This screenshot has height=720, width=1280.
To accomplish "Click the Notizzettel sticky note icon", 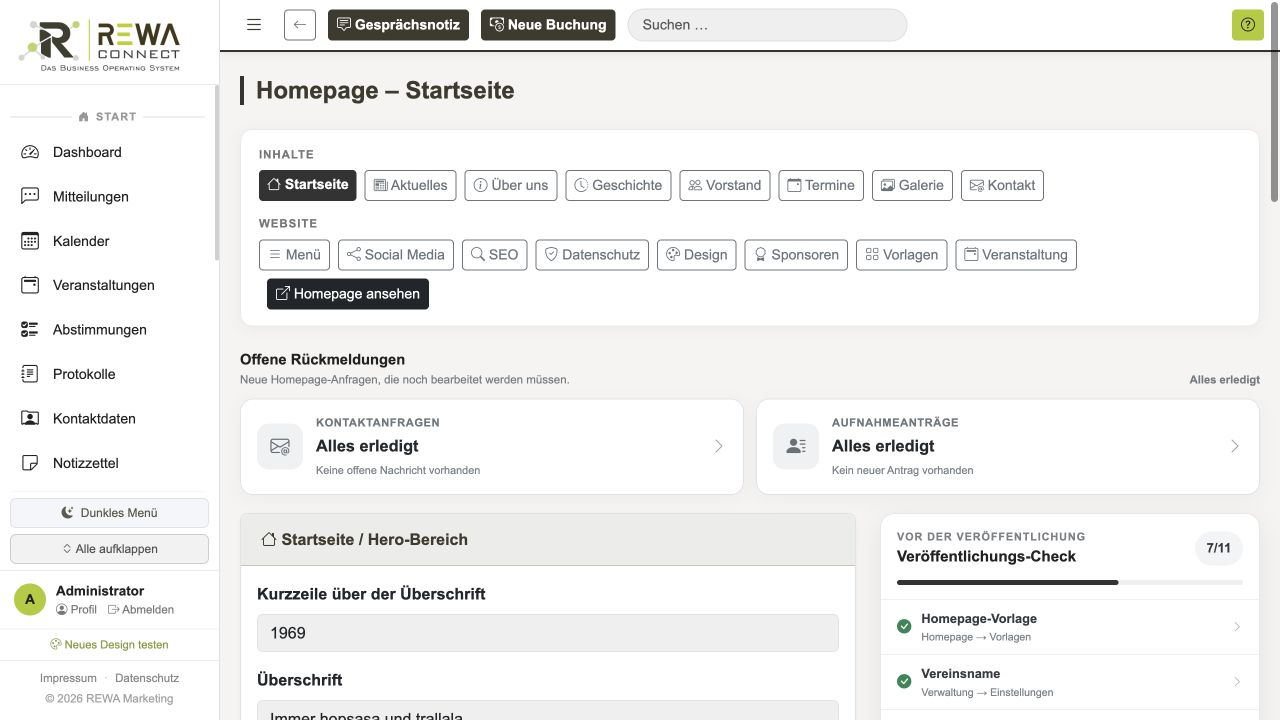I will coord(30,463).
